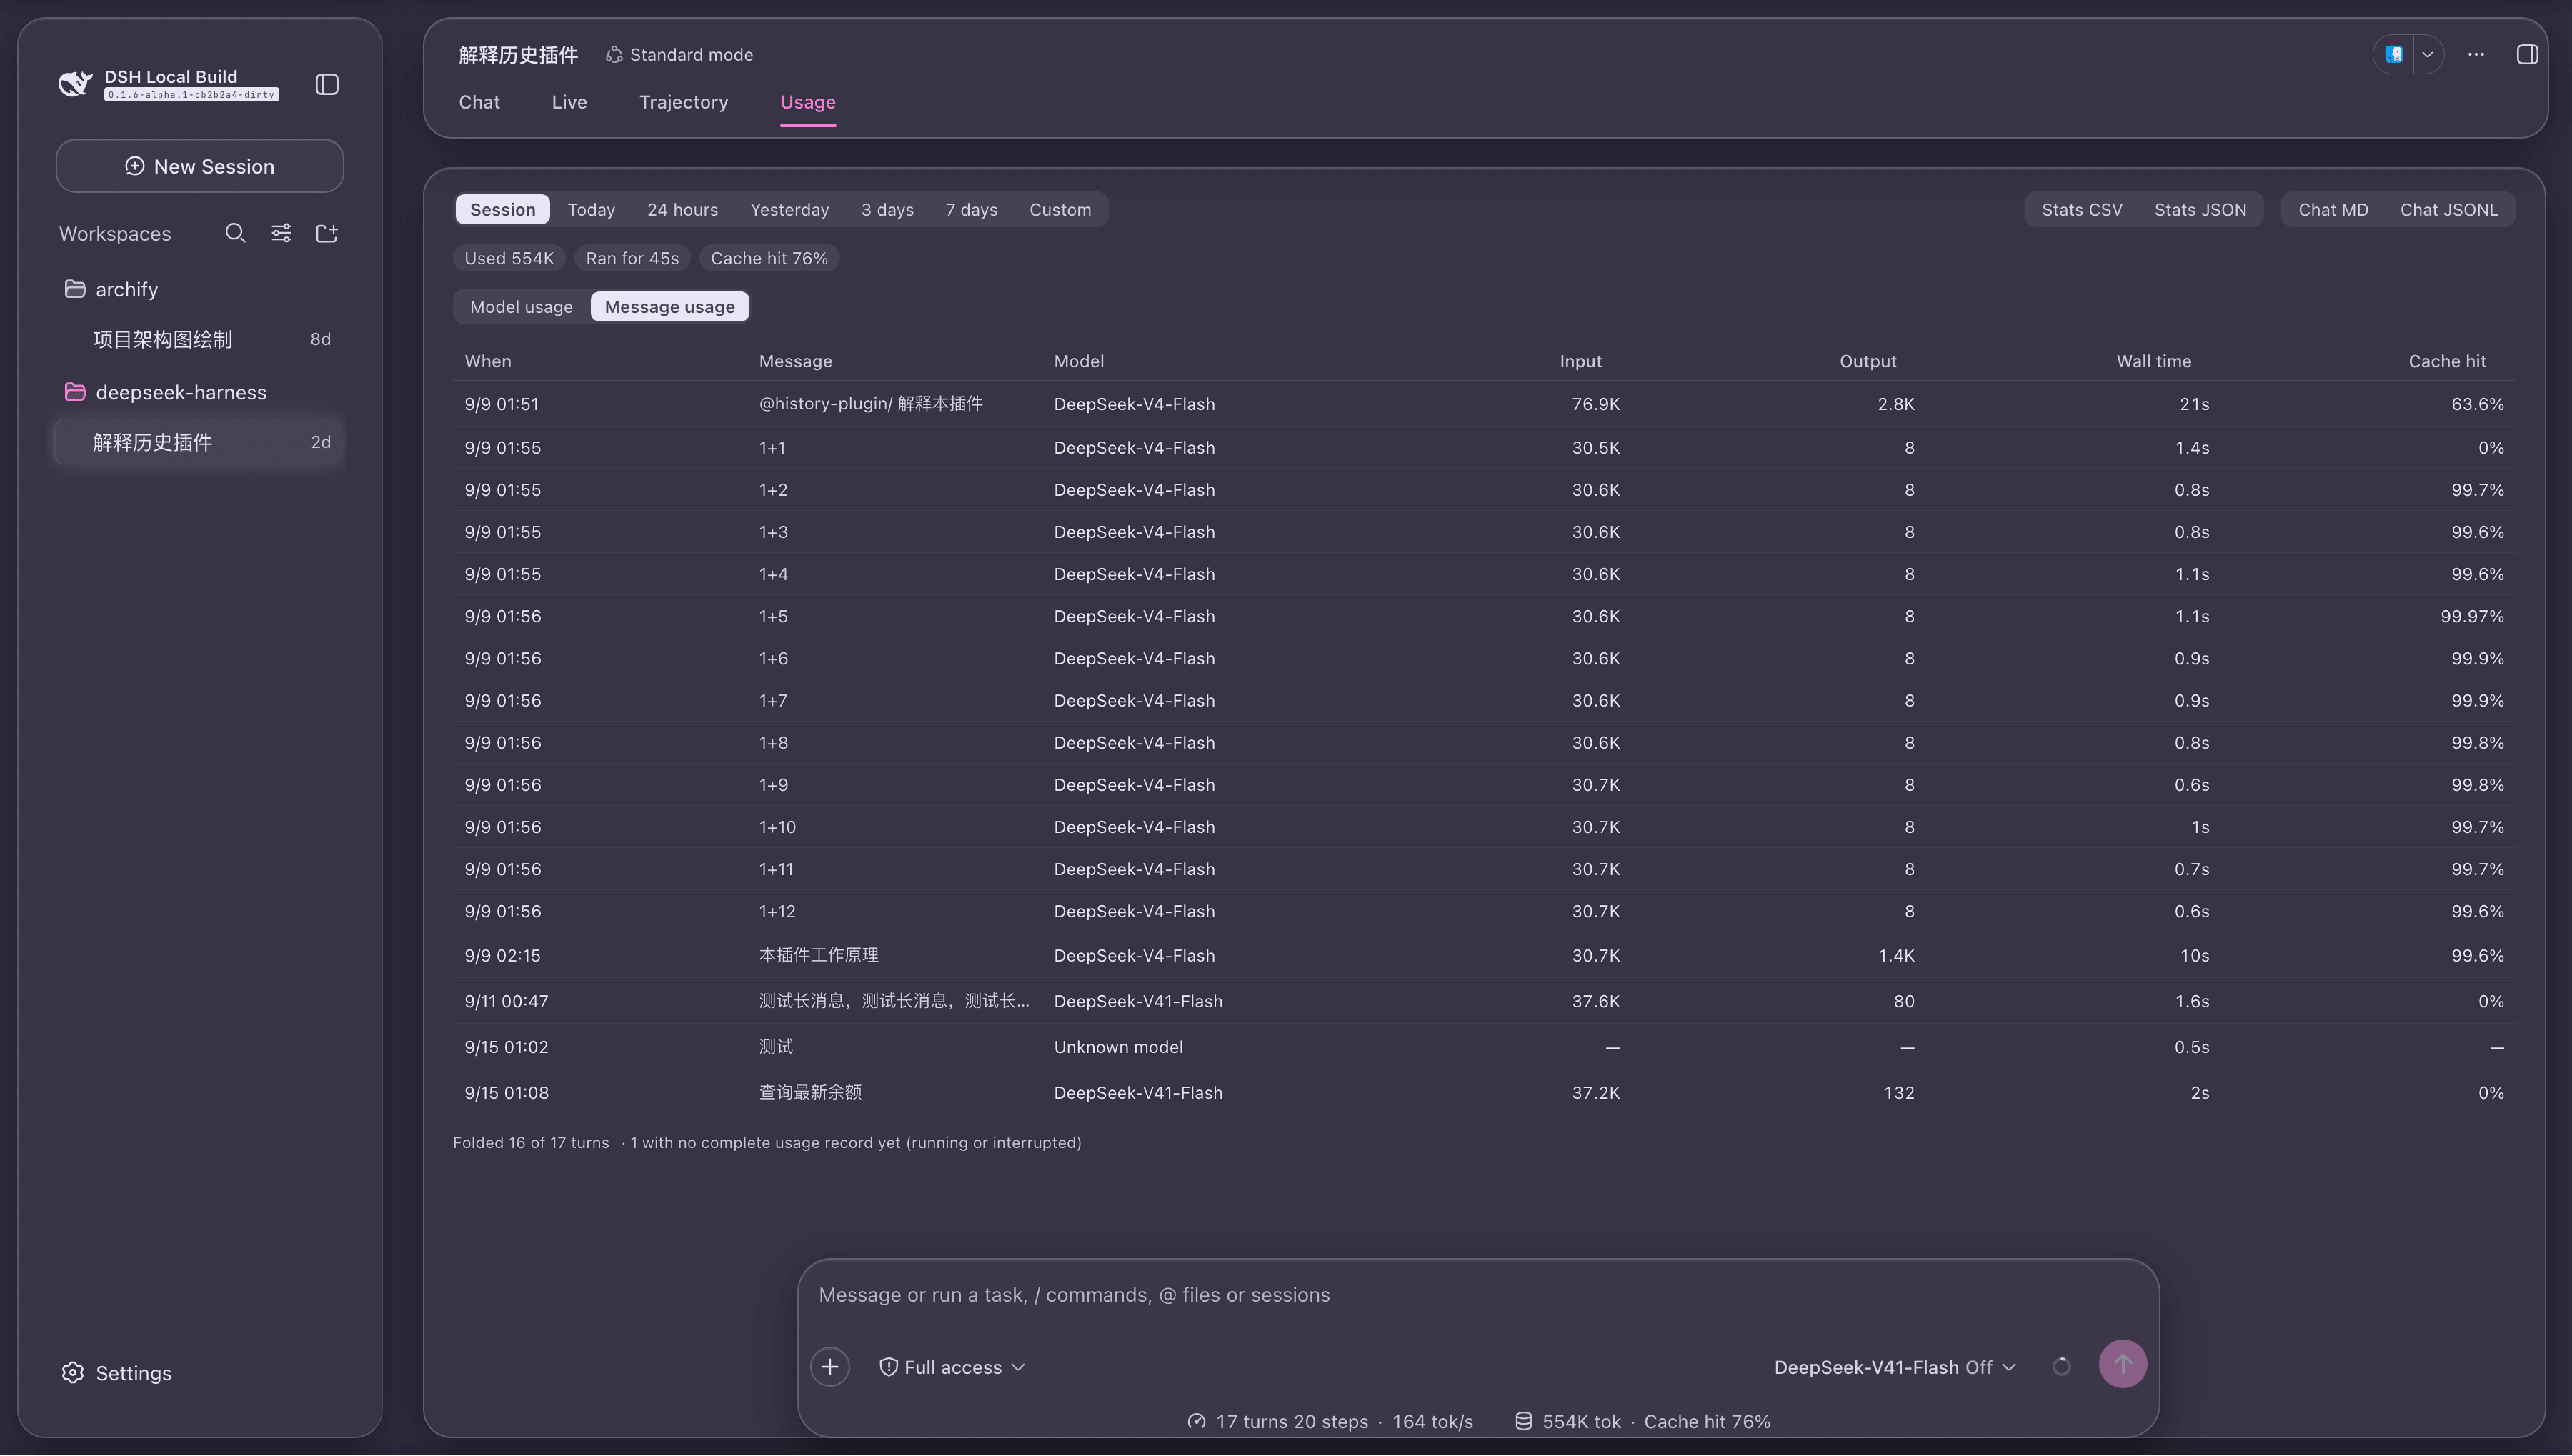
Task: Click the Cache hit column header
Action: [2446, 361]
